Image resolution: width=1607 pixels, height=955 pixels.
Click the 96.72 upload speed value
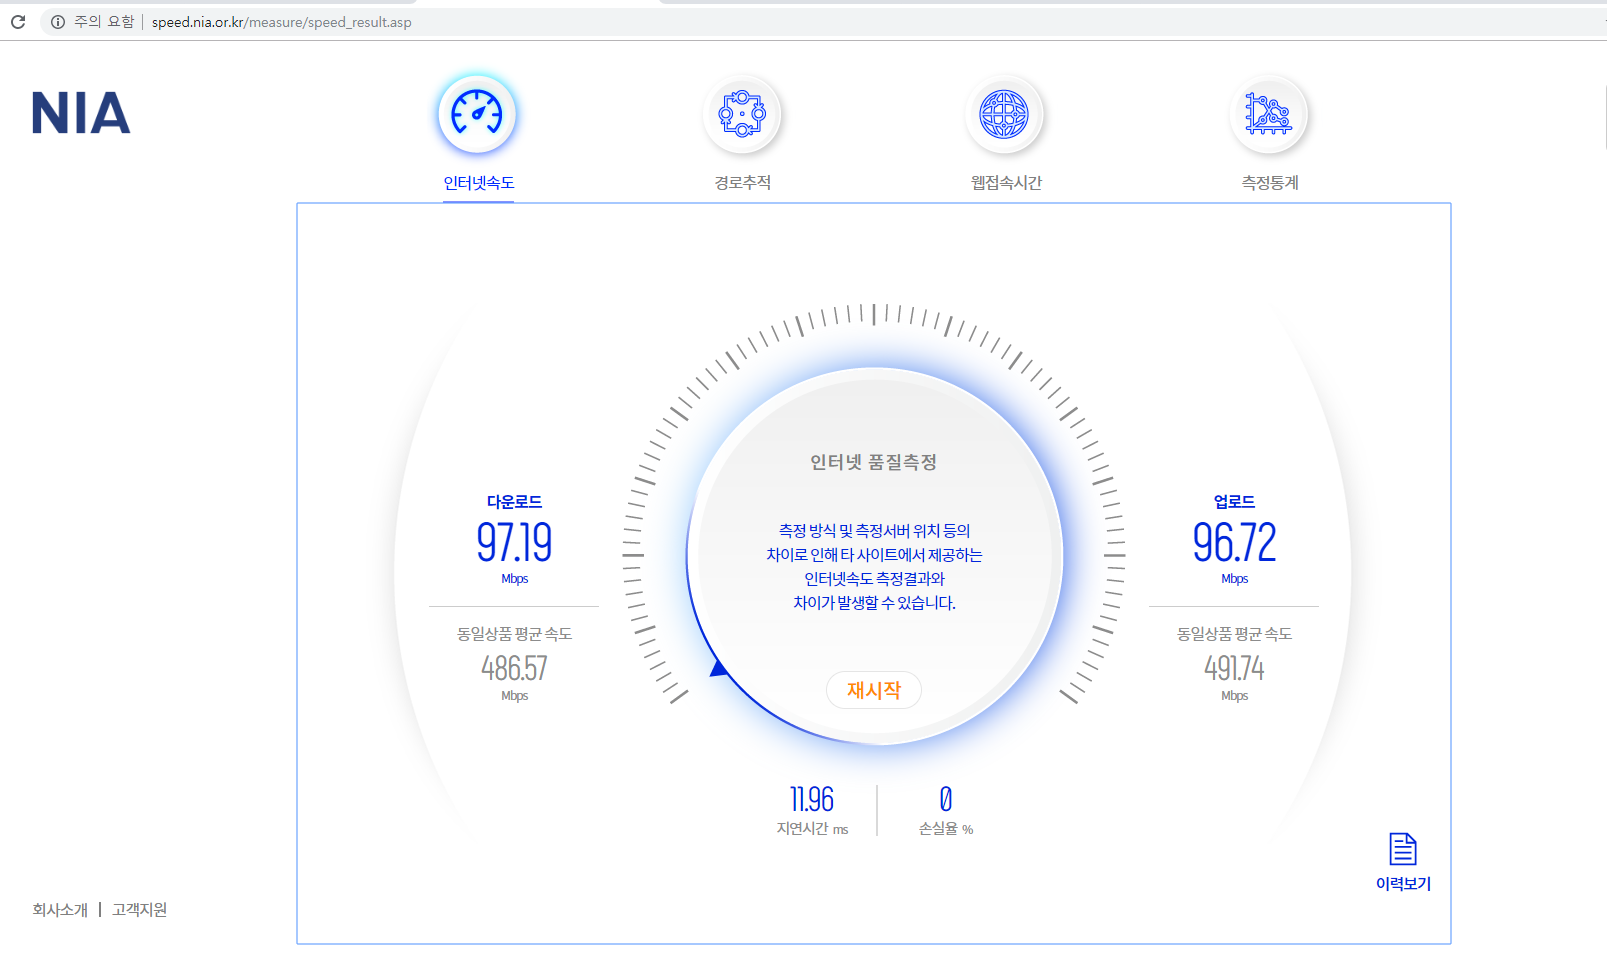point(1234,543)
